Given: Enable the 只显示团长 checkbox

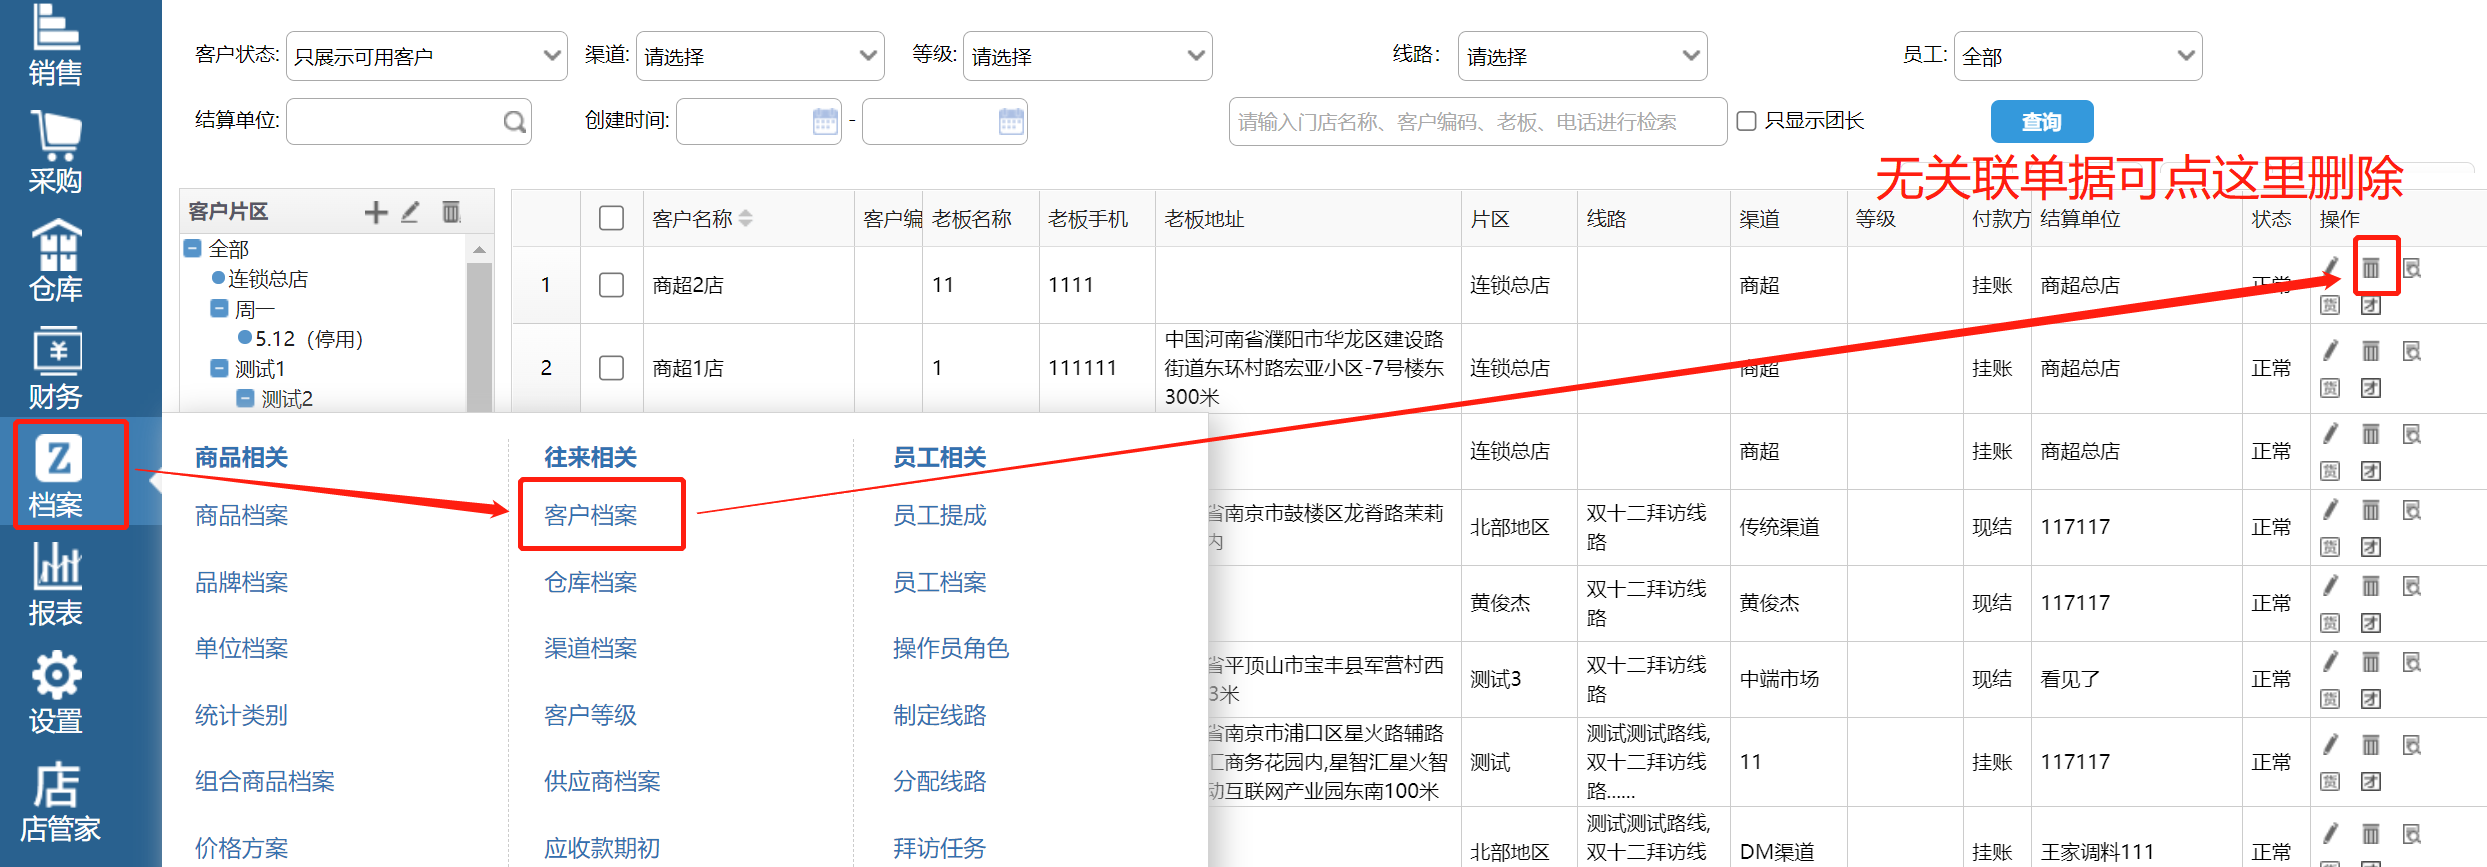Looking at the screenshot, I should click(x=1746, y=121).
